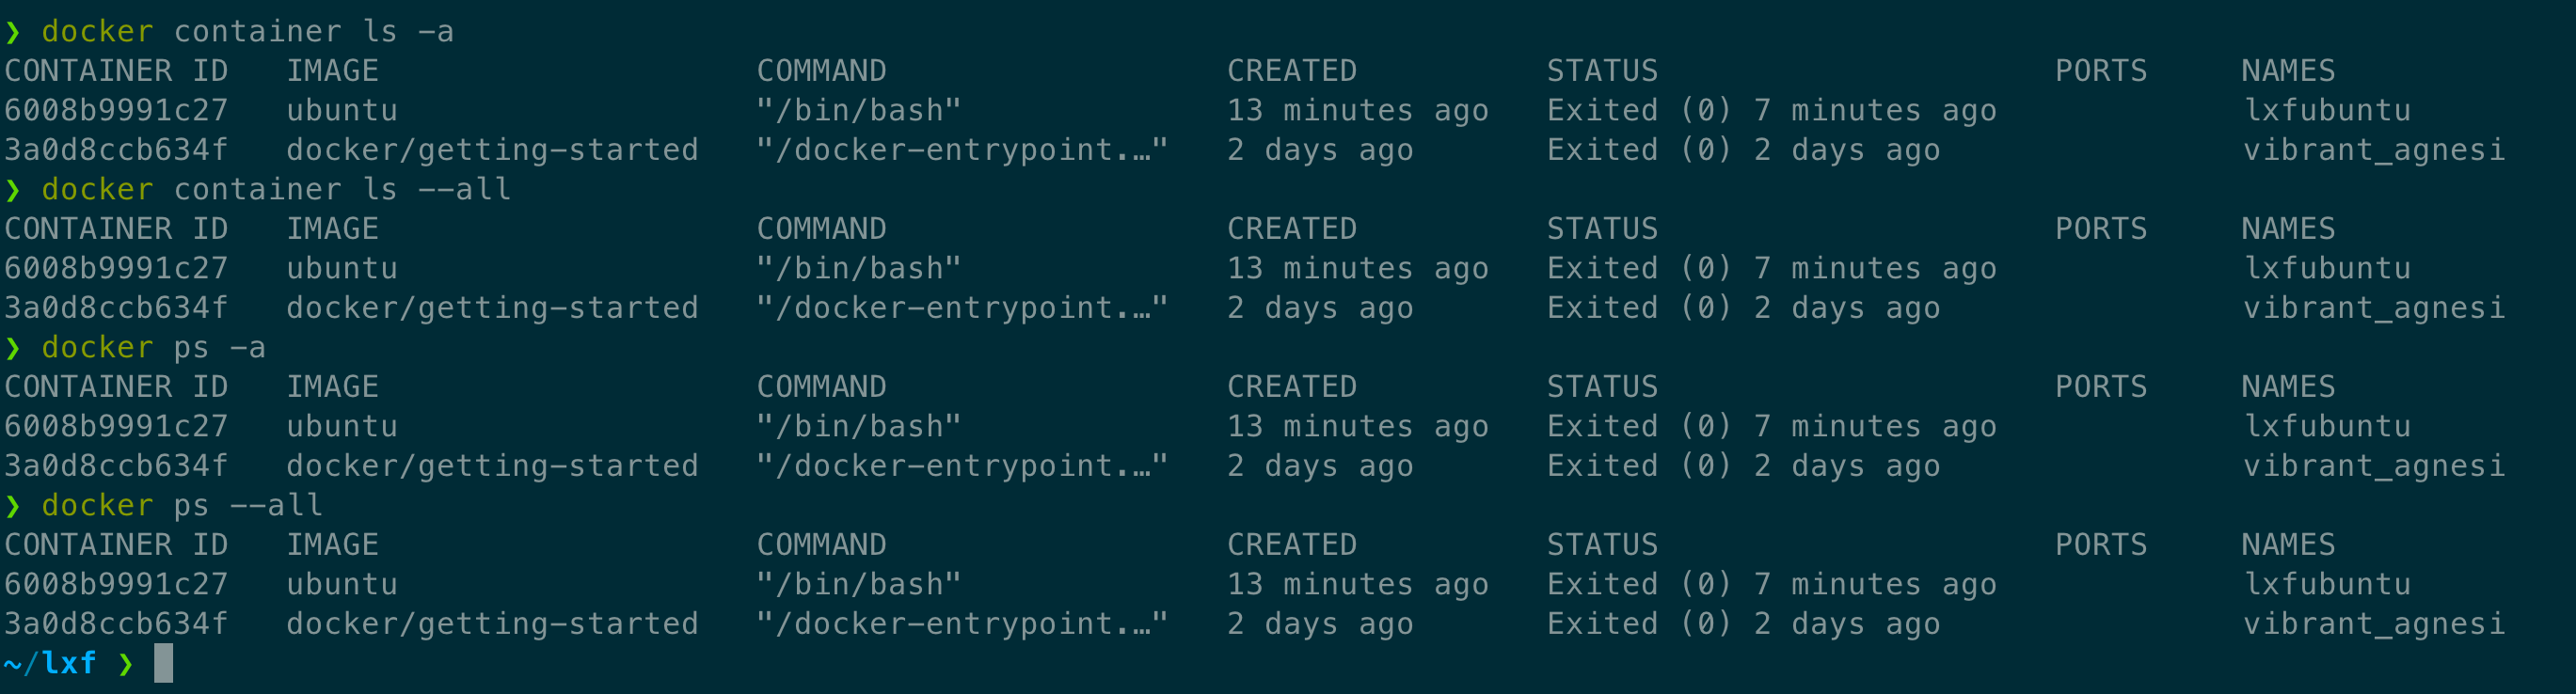
Task: Click the lxfubuntu name in first listing
Action: [x=2327, y=110]
